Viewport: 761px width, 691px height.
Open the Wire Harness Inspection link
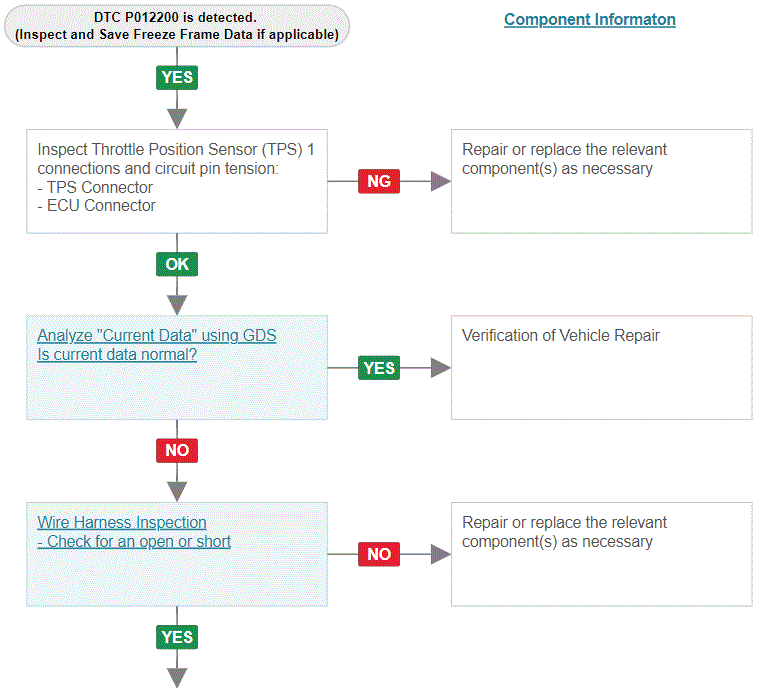click(122, 522)
